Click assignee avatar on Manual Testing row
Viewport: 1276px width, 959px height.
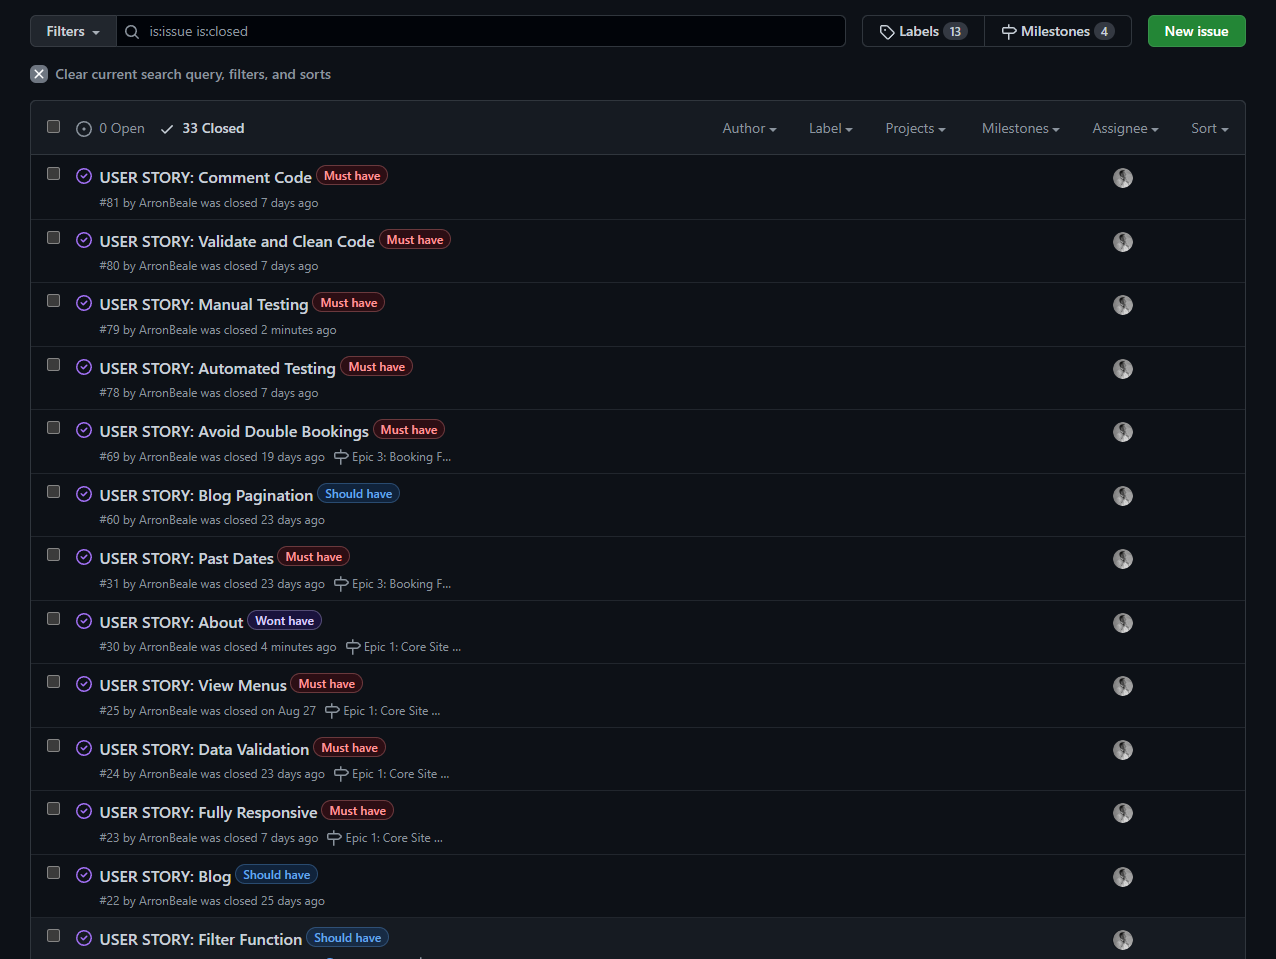(x=1123, y=305)
